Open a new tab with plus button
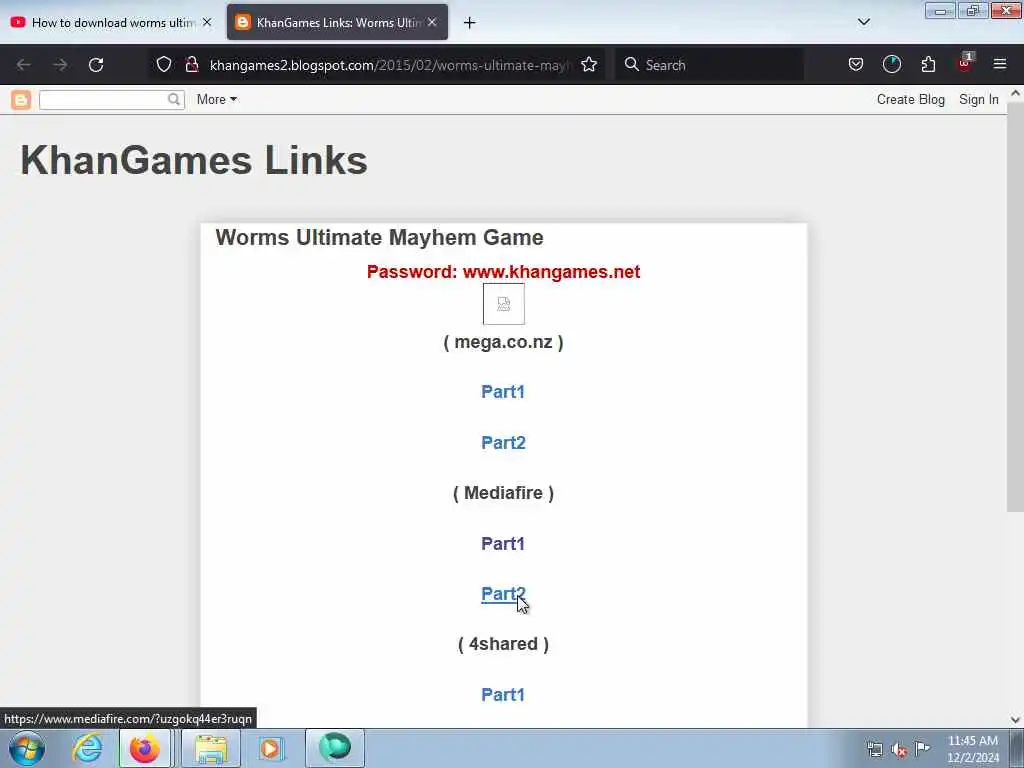1024x768 pixels. pyautogui.click(x=469, y=23)
